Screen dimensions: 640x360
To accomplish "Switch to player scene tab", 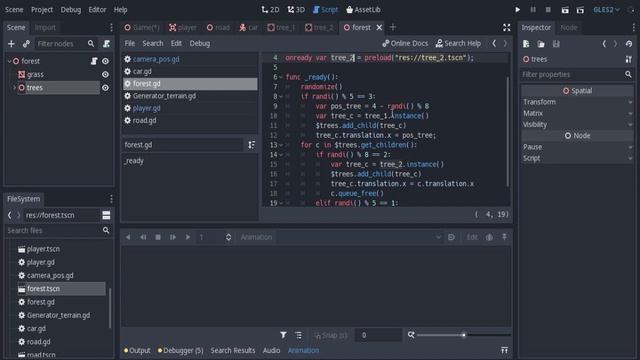I will tap(182, 27).
